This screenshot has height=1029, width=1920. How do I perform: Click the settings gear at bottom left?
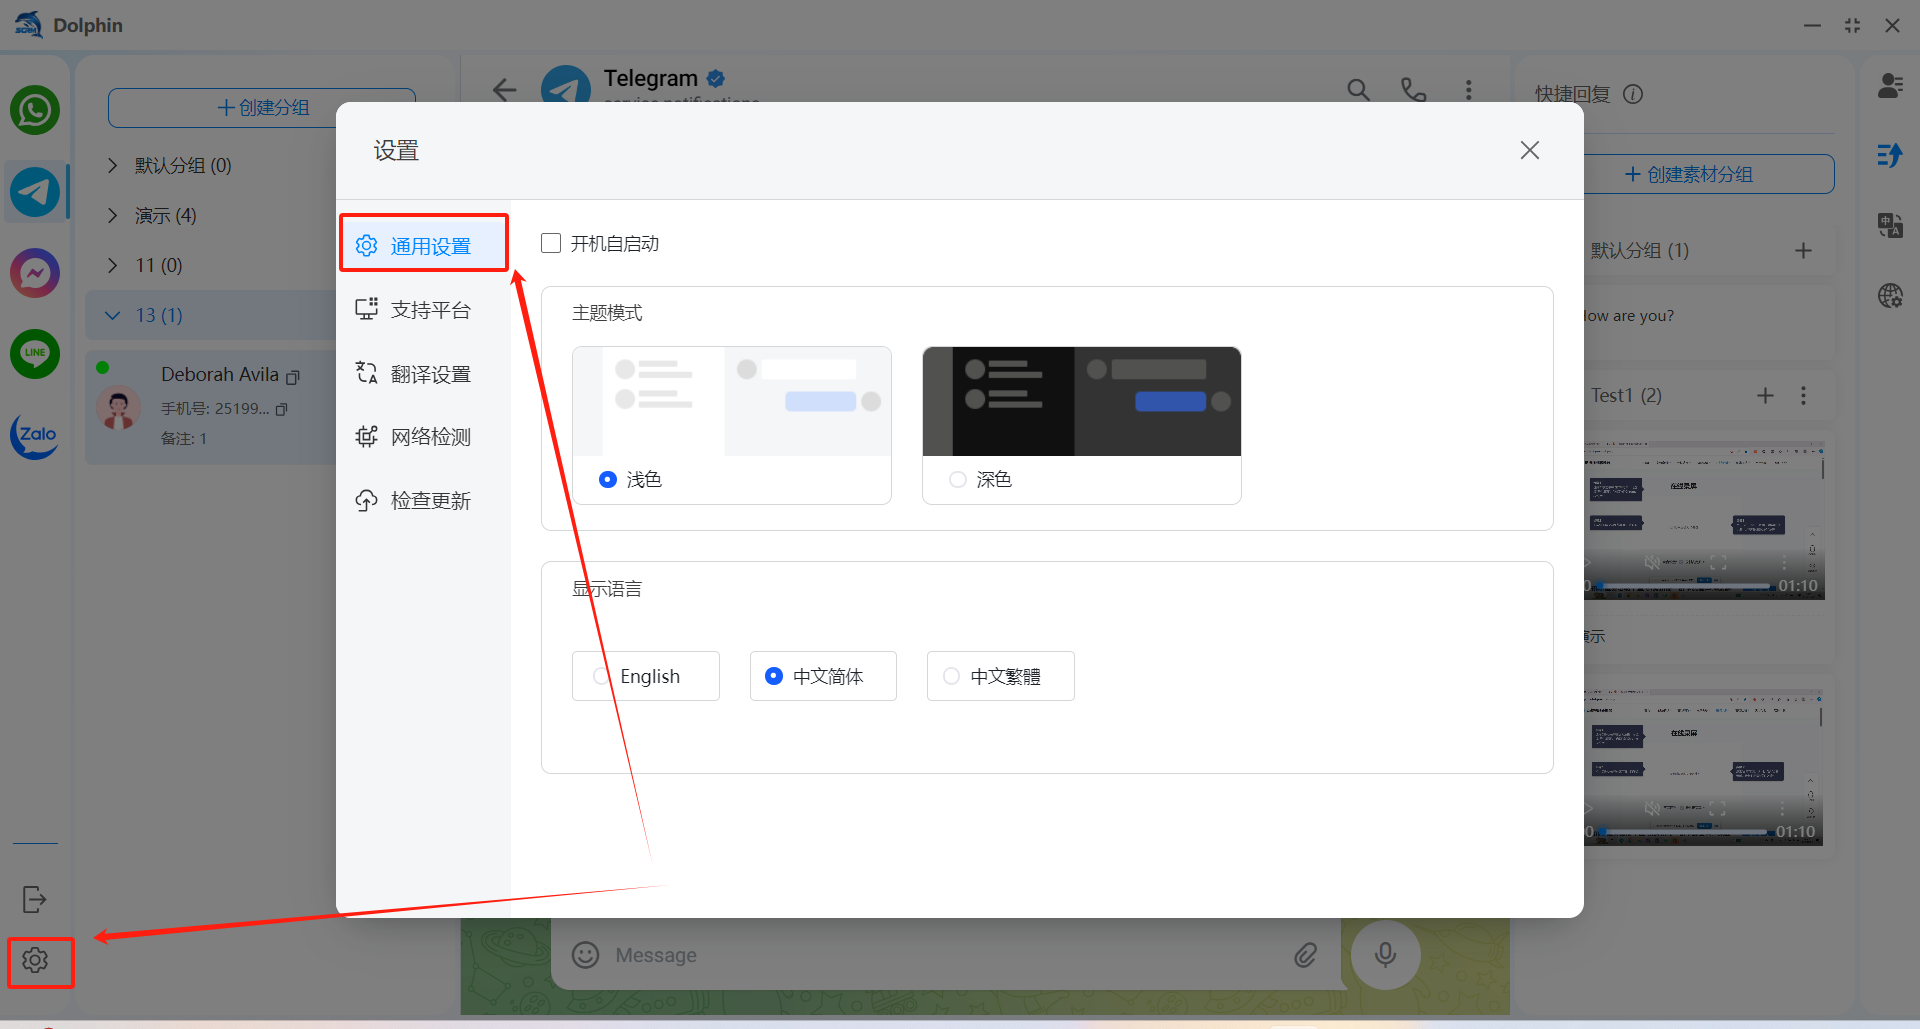point(35,961)
